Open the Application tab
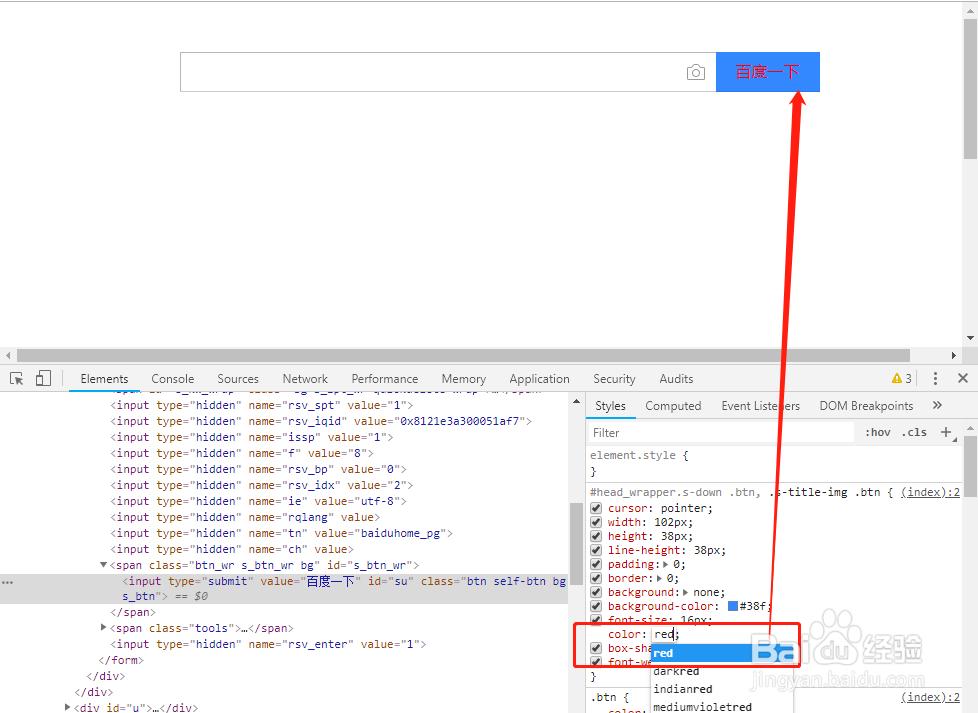The height and width of the screenshot is (713, 978). click(x=540, y=379)
